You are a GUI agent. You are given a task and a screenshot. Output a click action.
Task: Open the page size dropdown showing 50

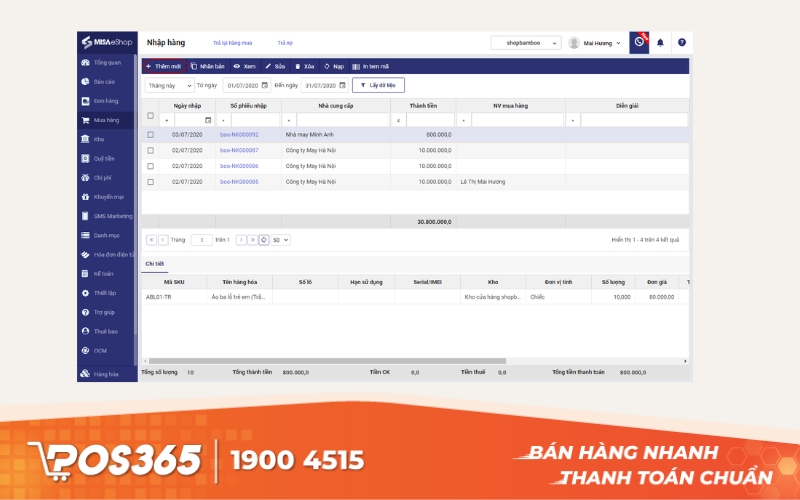[x=281, y=240]
